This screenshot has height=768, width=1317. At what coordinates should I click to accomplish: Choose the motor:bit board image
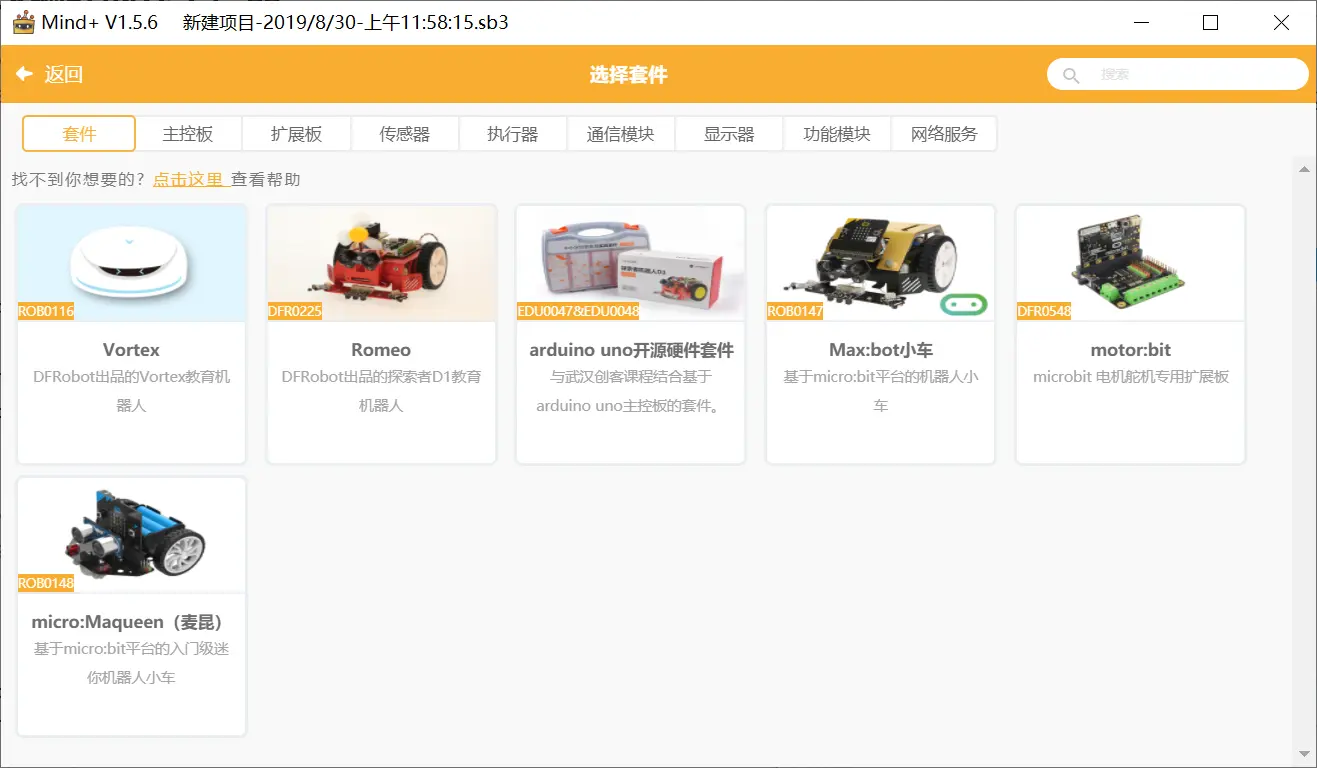[x=1130, y=263]
